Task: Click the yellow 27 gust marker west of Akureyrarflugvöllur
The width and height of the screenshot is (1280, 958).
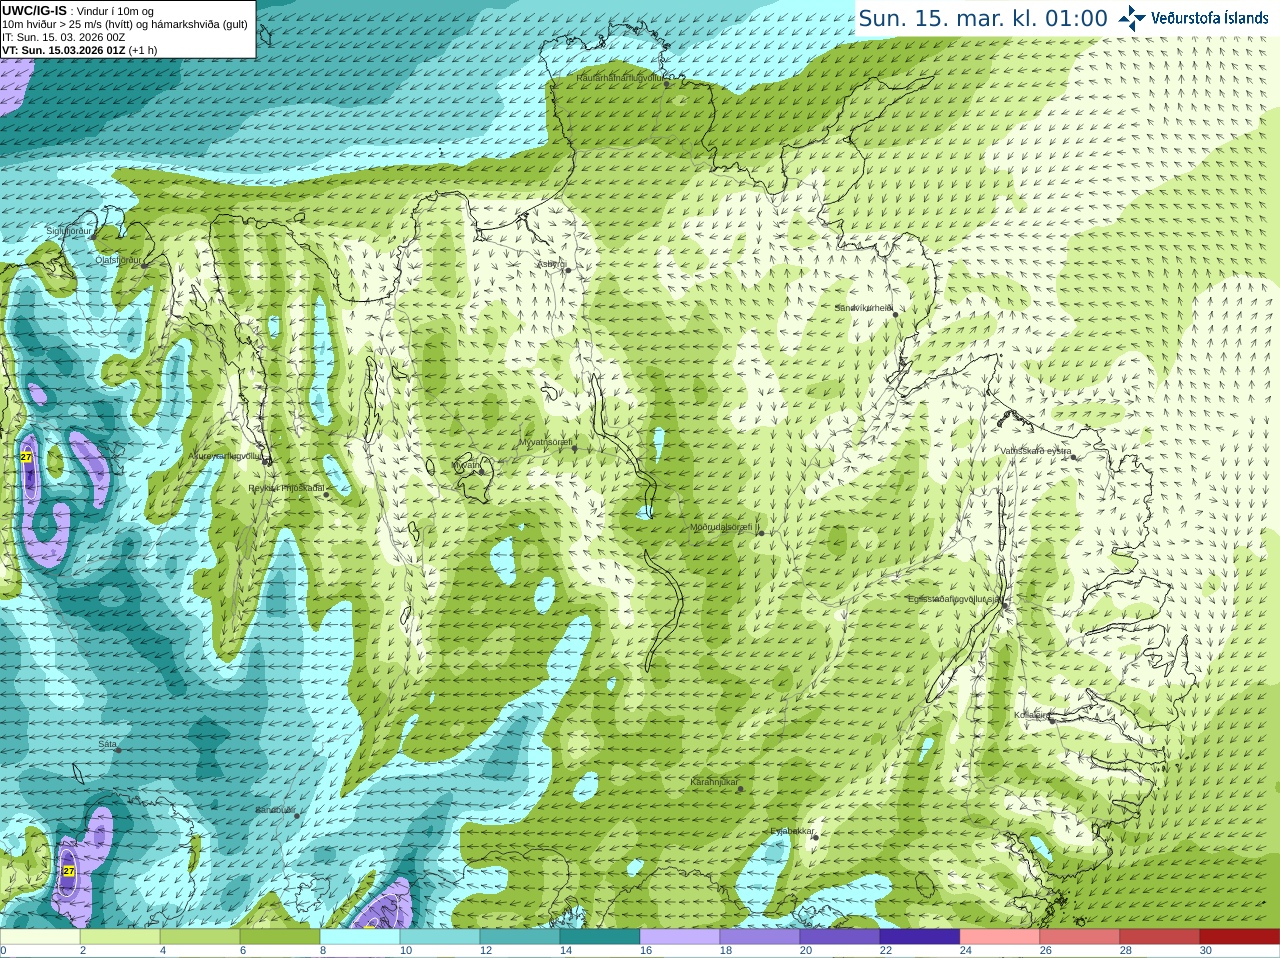Action: pyautogui.click(x=26, y=457)
